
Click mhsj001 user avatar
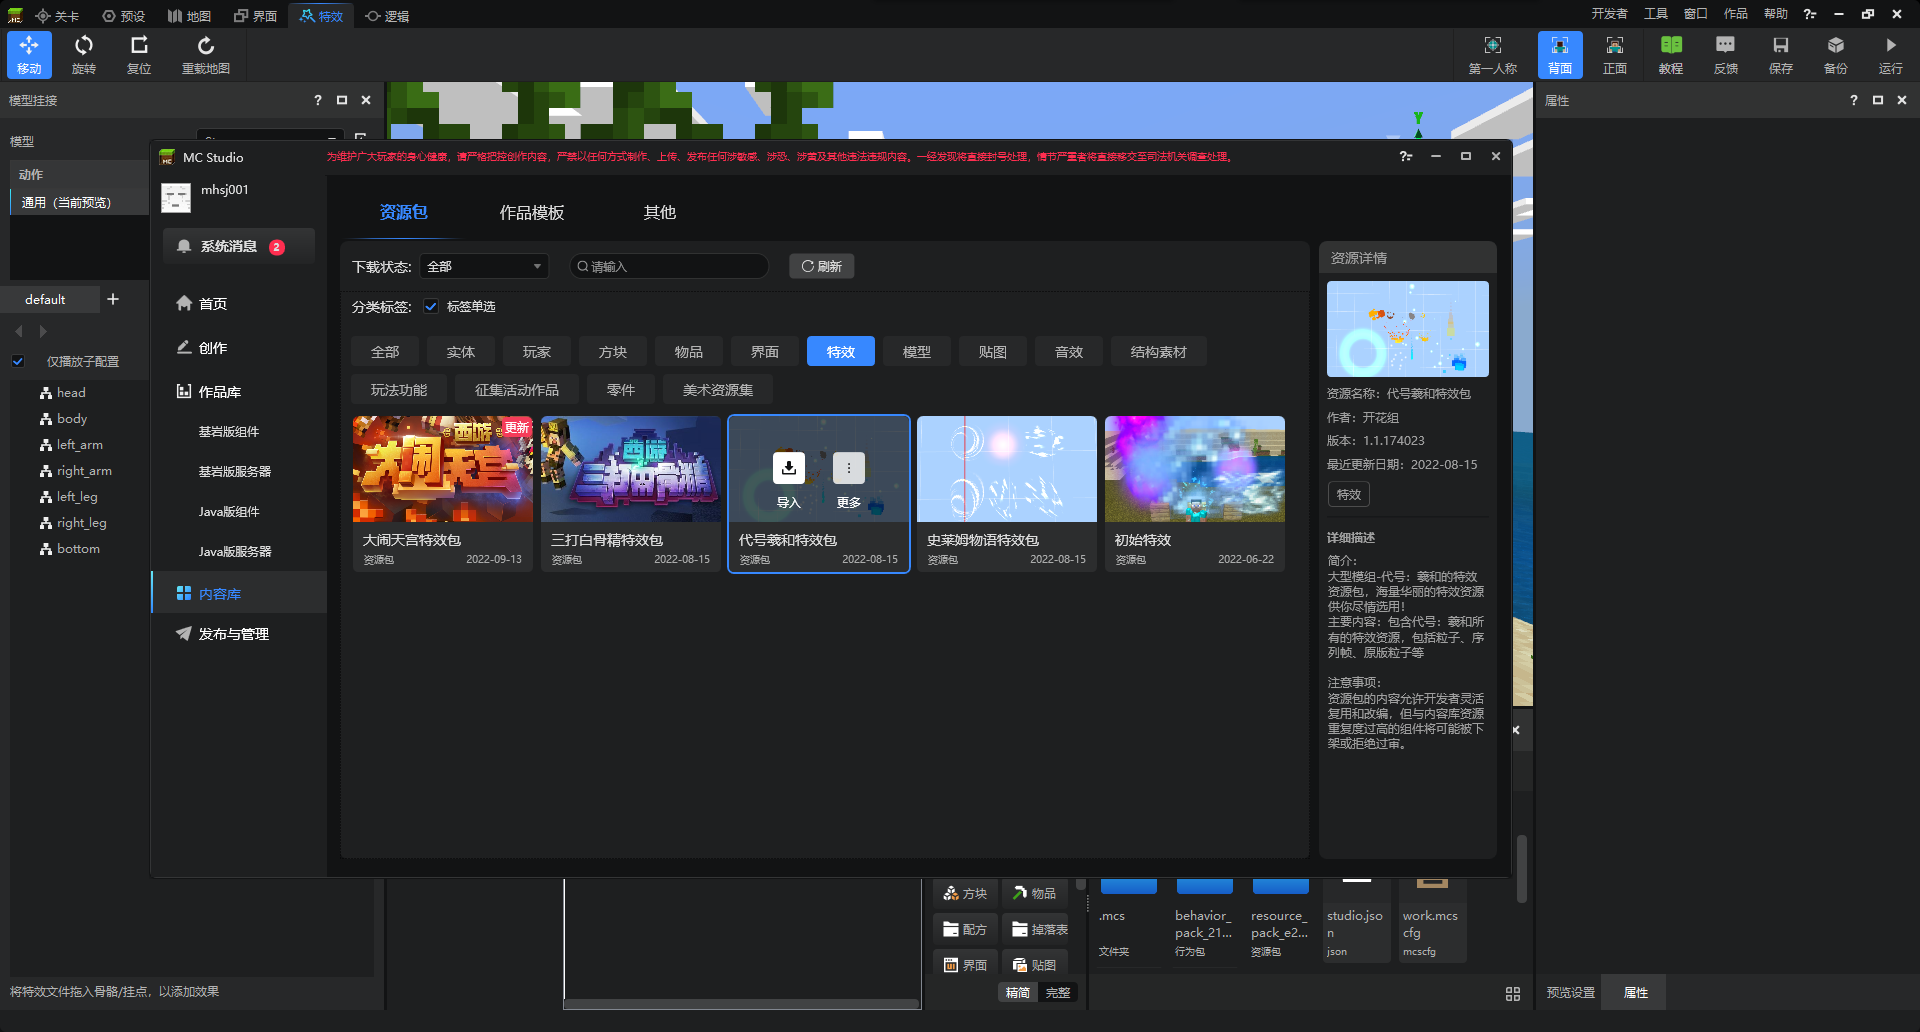(x=176, y=198)
